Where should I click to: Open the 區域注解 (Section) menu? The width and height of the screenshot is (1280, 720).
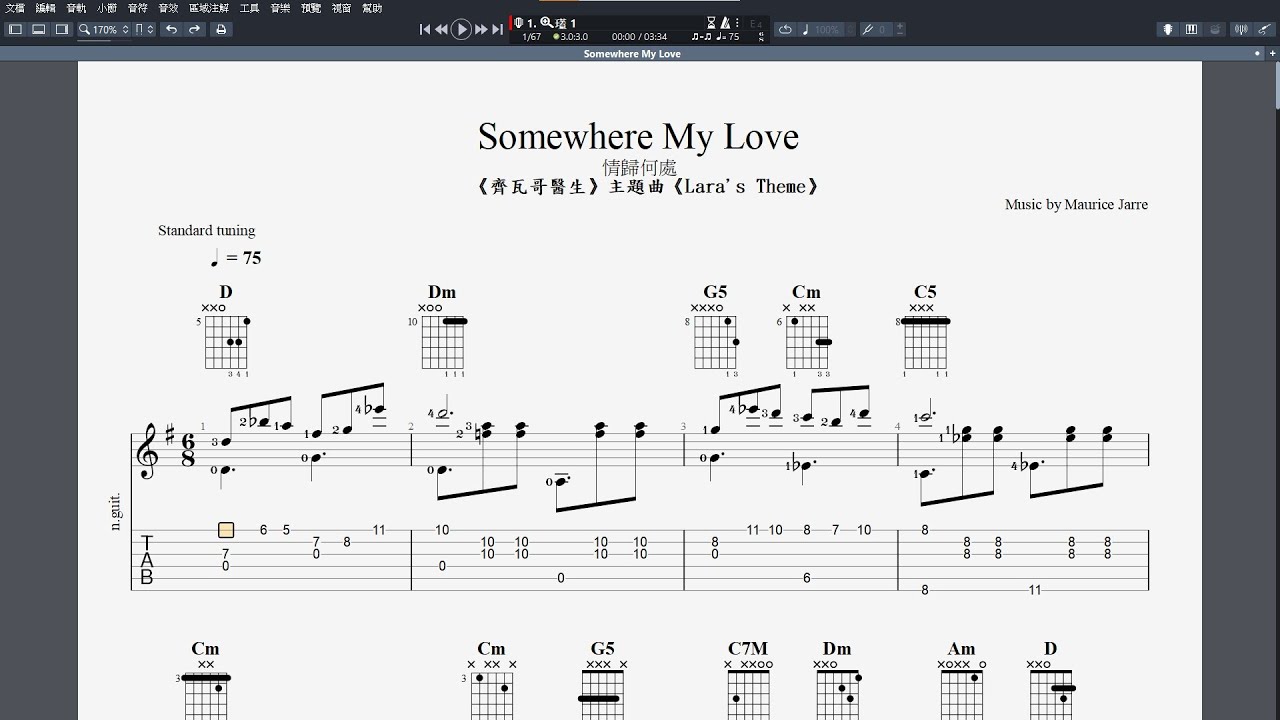click(x=209, y=7)
